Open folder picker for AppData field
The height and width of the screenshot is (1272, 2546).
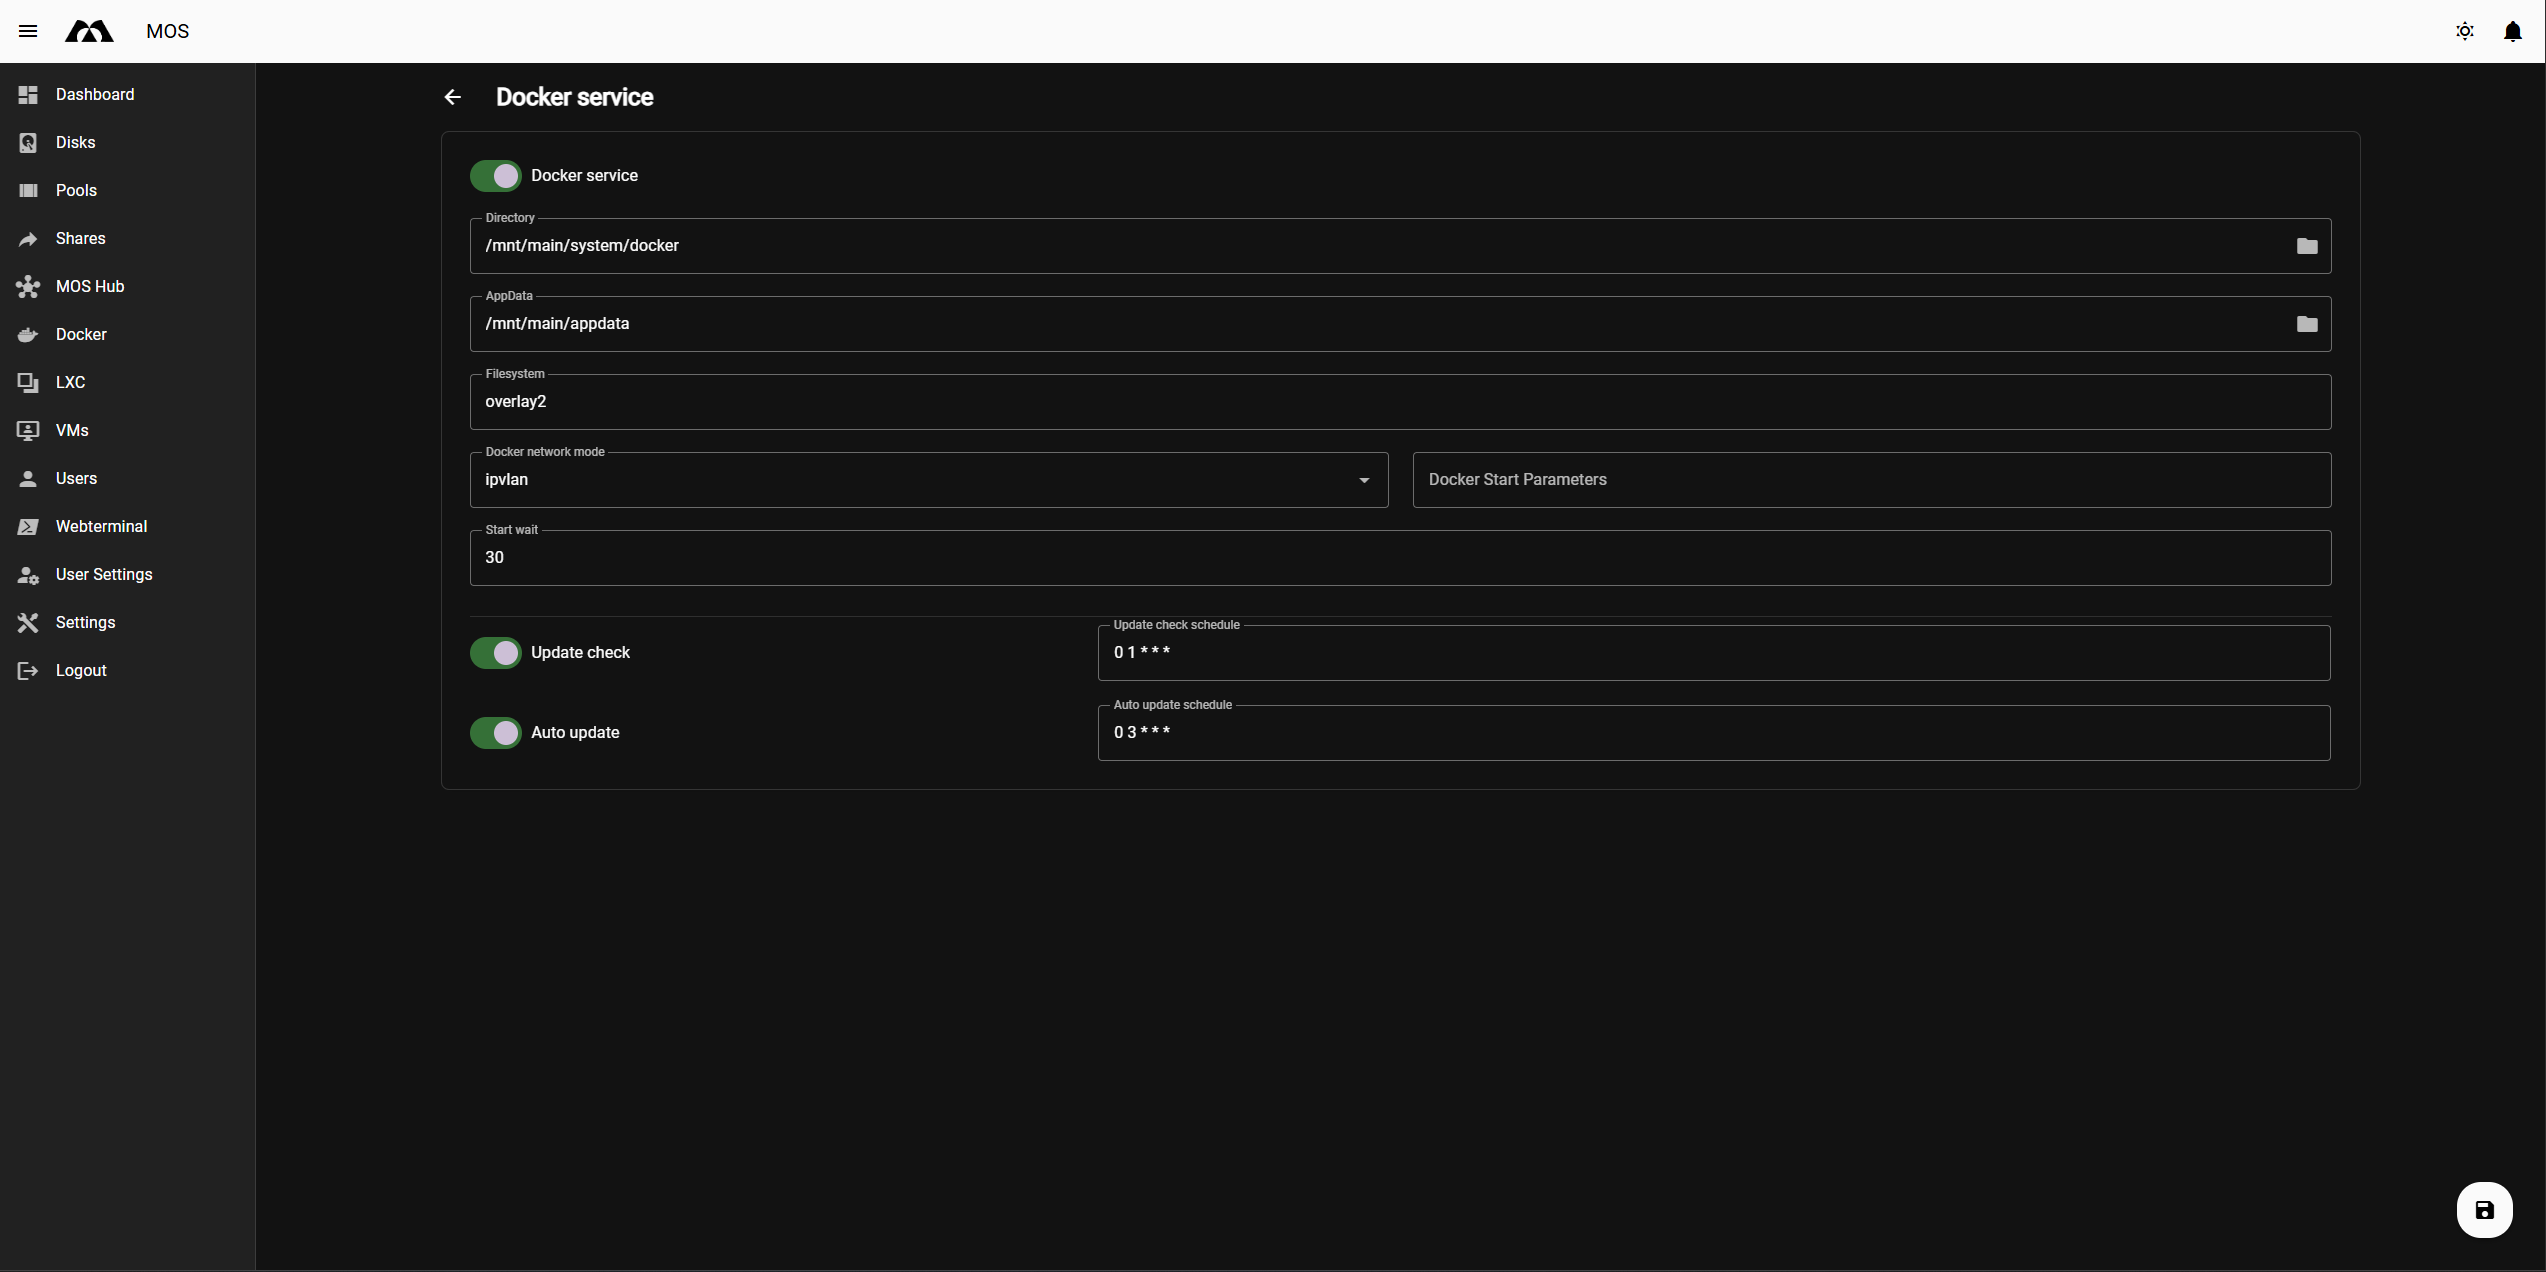(x=2307, y=323)
